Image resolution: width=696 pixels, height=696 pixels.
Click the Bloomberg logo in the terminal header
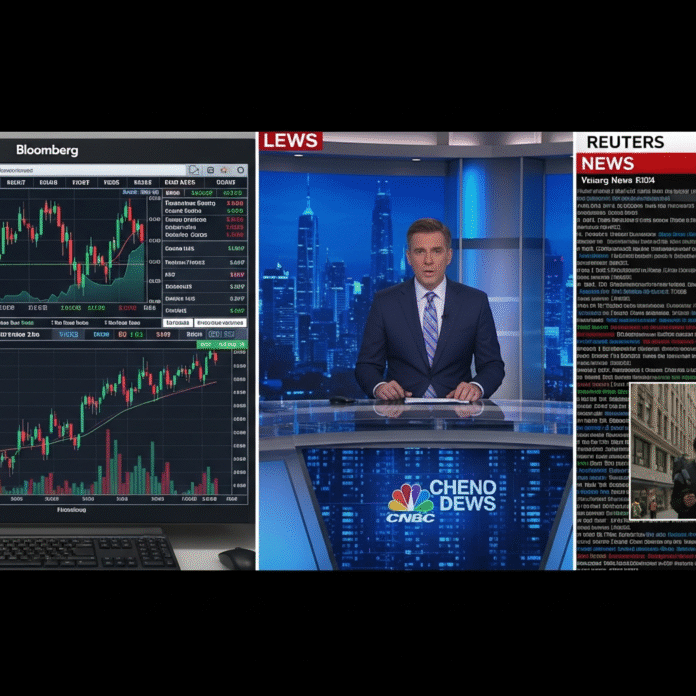[x=47, y=150]
